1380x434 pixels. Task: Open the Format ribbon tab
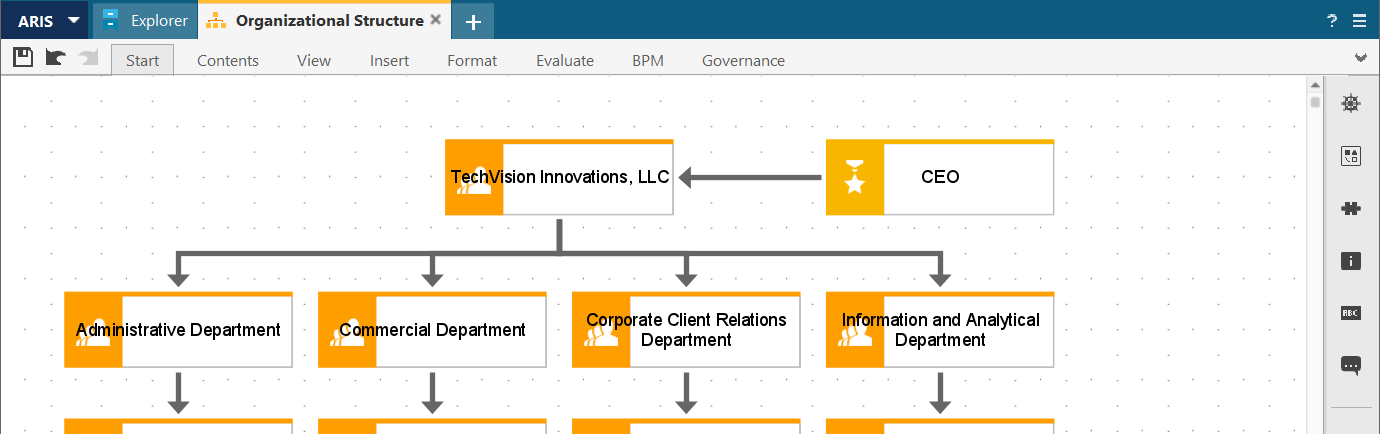[x=472, y=60]
